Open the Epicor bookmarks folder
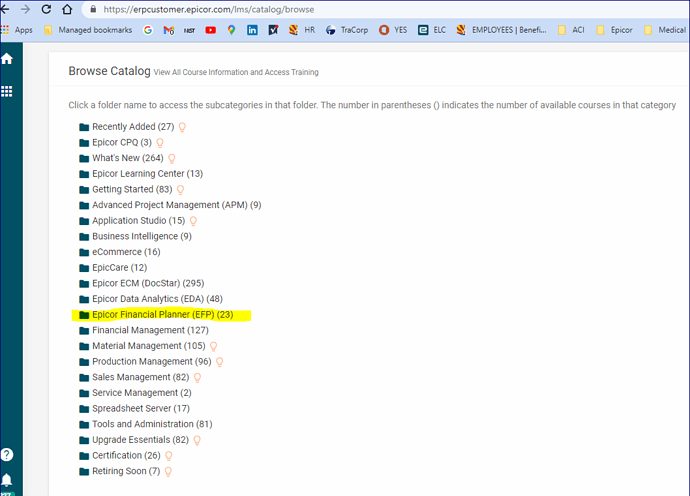Image resolution: width=690 pixels, height=496 pixels. [x=614, y=30]
